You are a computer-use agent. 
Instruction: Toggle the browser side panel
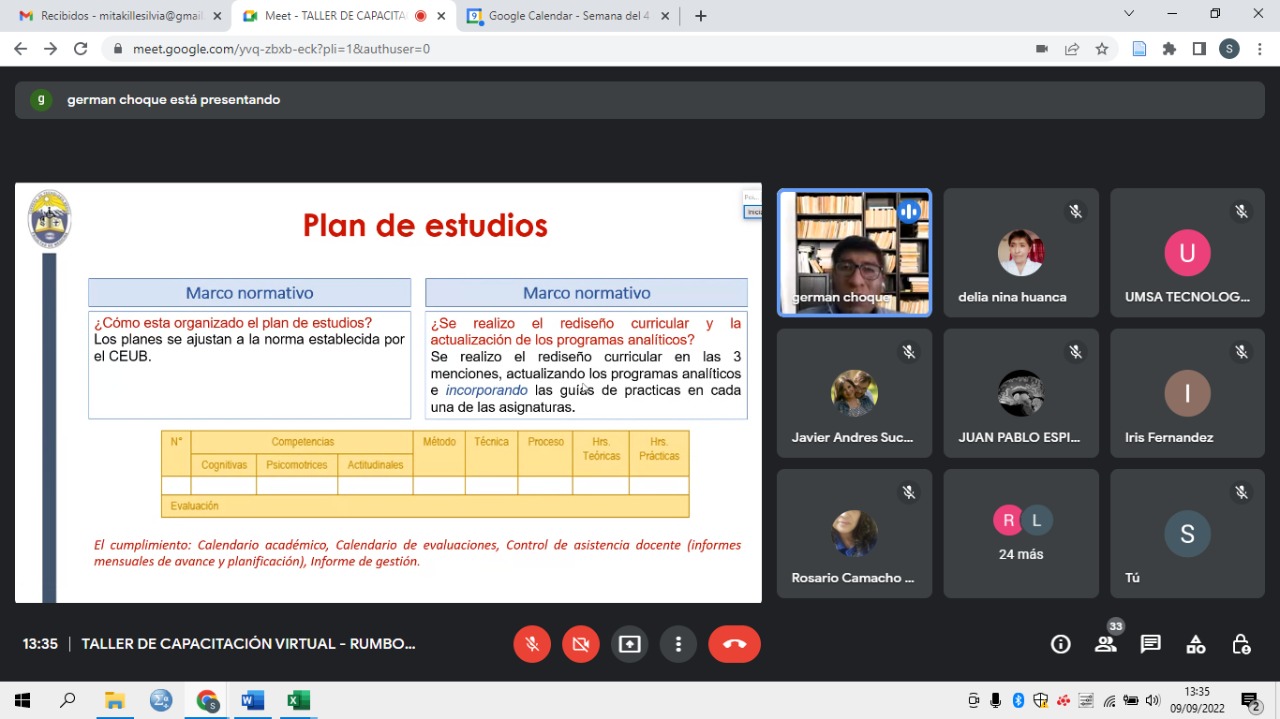pyautogui.click(x=1199, y=49)
